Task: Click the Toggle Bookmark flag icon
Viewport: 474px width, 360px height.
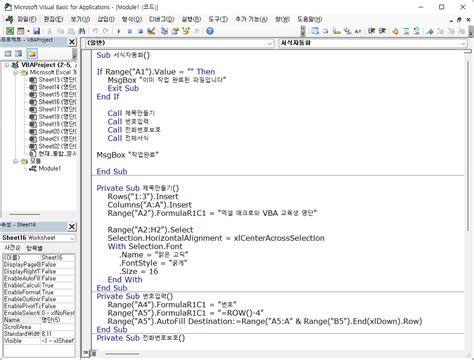Action: (430, 31)
